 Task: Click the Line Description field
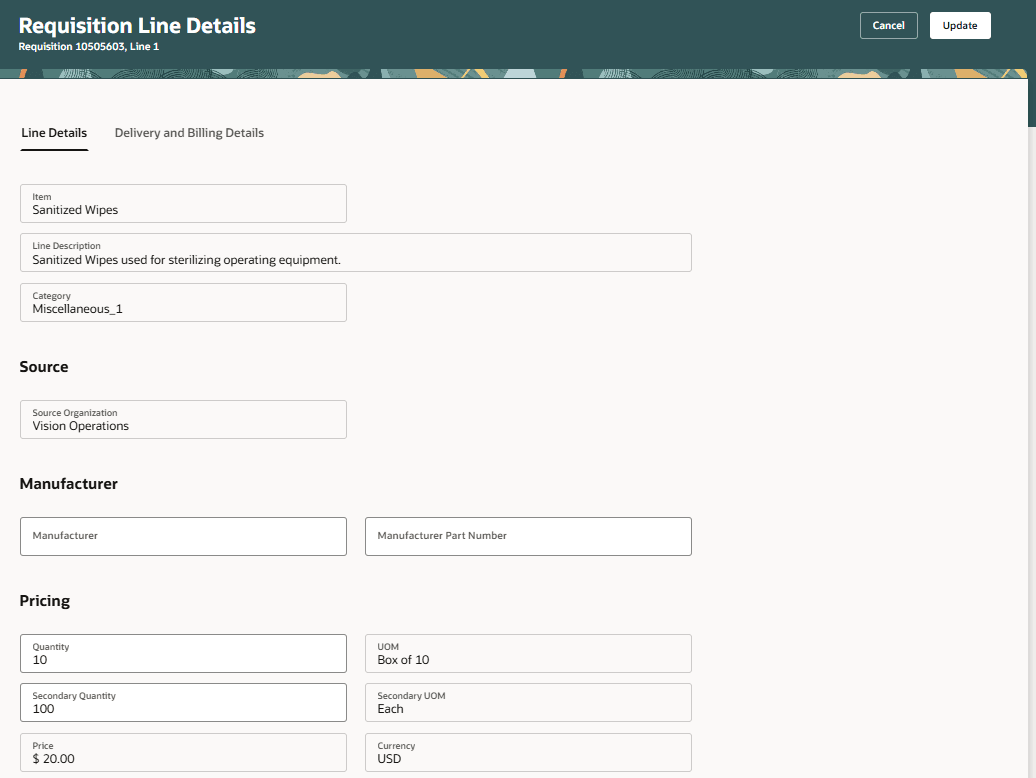pos(355,252)
